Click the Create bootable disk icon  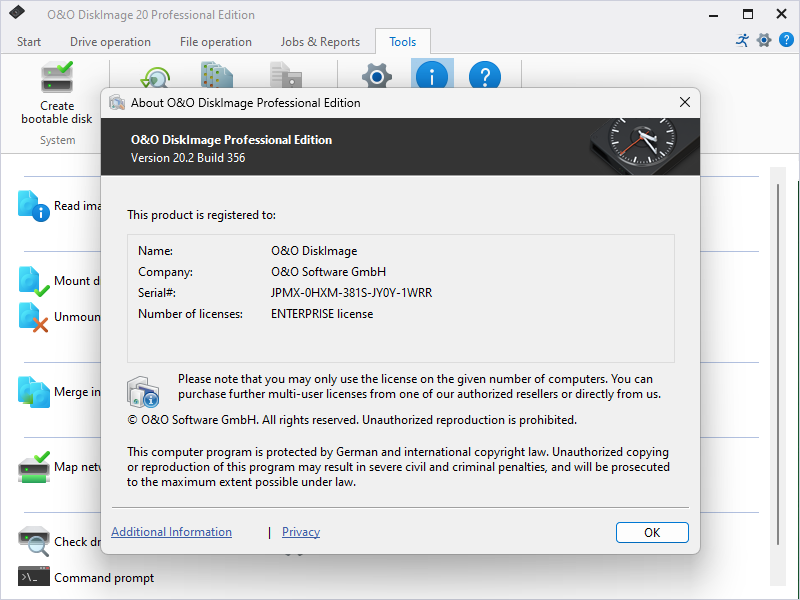(x=57, y=77)
